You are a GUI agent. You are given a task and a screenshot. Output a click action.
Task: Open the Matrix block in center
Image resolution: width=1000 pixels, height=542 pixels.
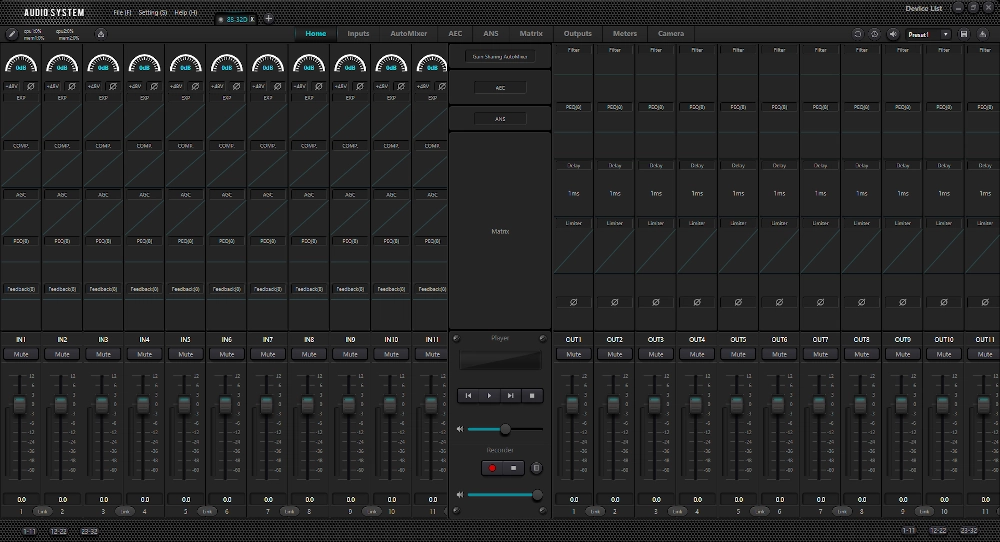point(500,231)
